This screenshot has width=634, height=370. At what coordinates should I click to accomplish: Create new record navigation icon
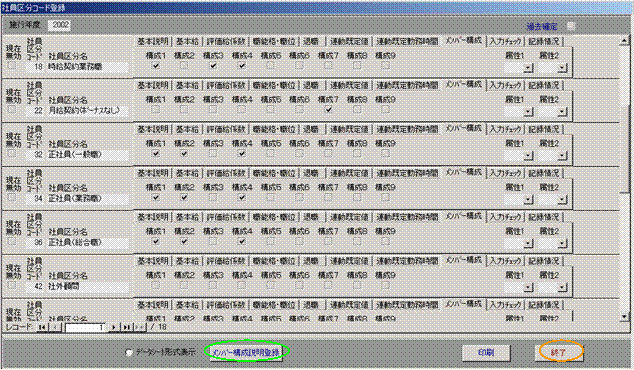click(x=139, y=327)
